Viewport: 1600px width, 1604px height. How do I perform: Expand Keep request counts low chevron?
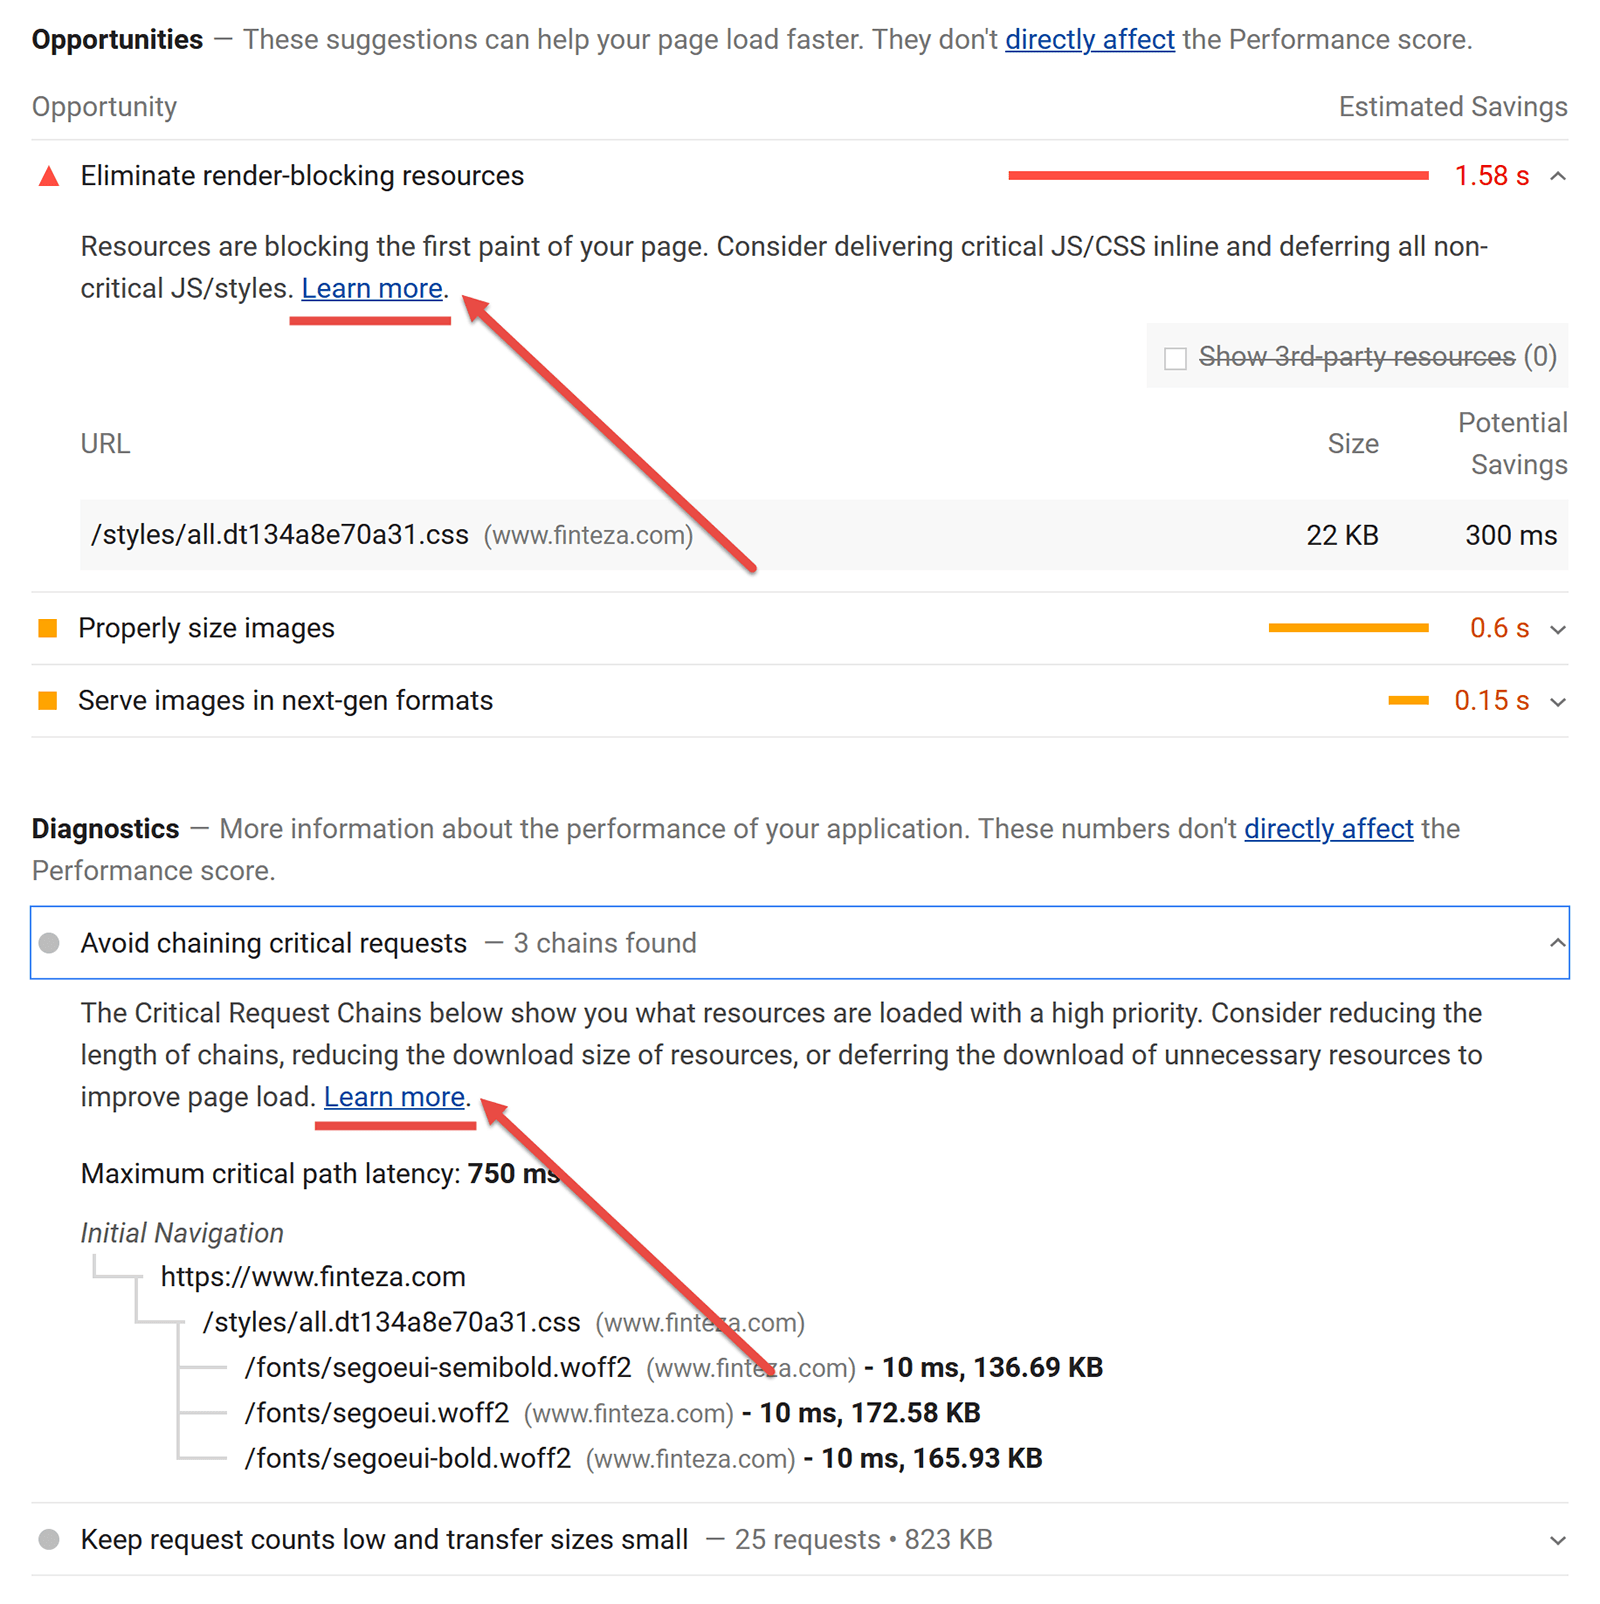1557,1541
